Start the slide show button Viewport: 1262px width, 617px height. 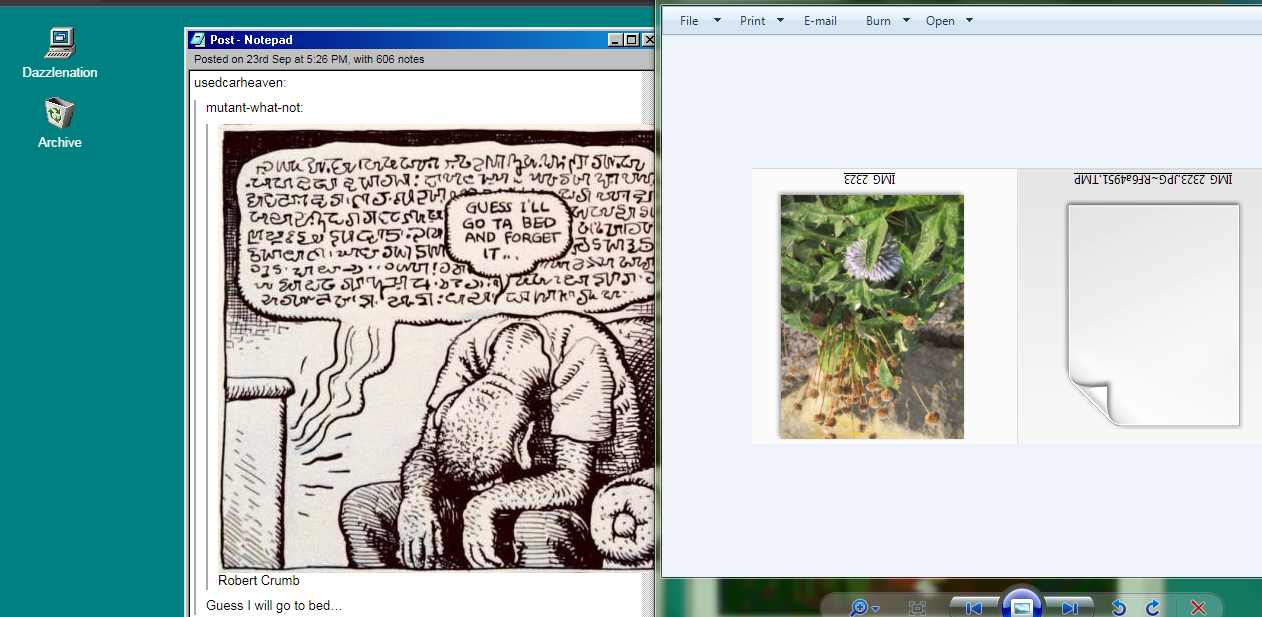tap(1021, 605)
